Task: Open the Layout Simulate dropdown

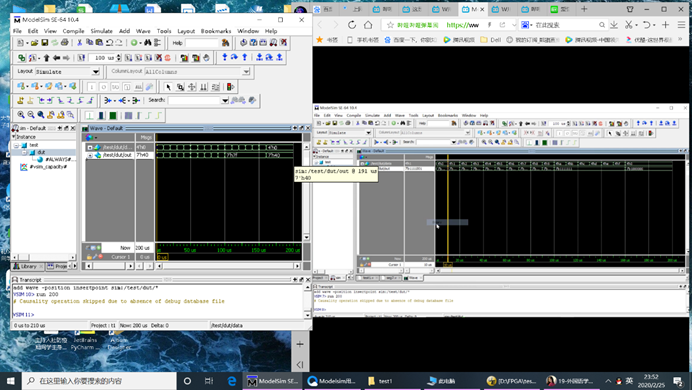Action: coord(96,71)
